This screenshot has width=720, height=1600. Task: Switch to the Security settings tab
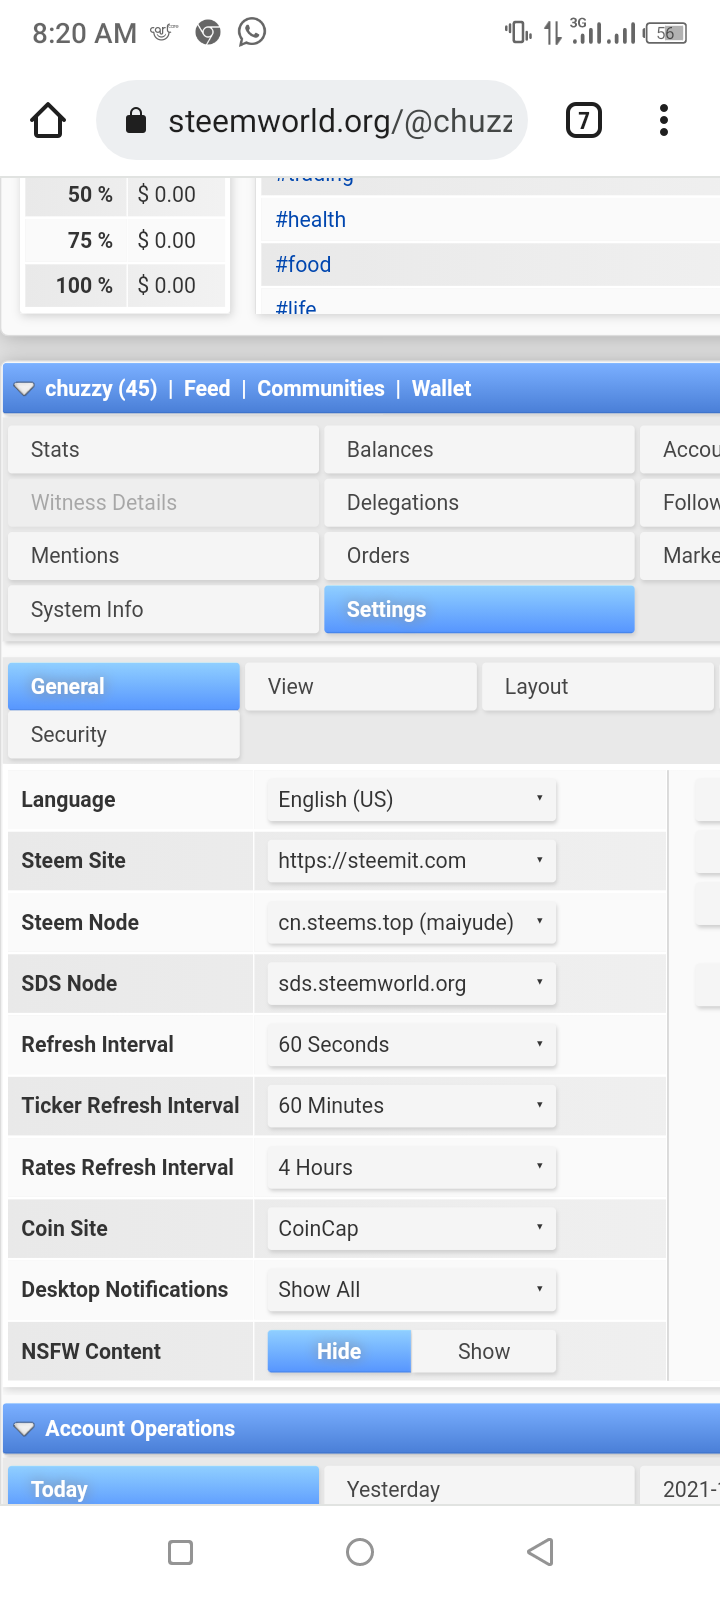(124, 735)
